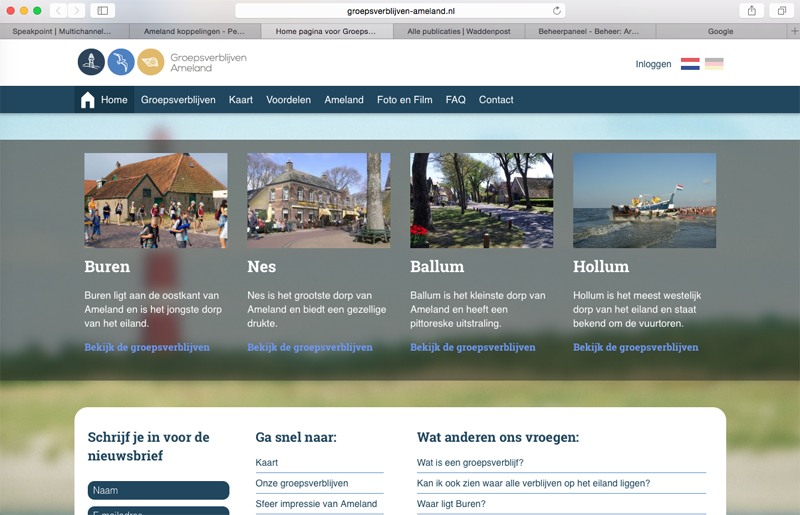This screenshot has height=515, width=800.
Task: Open the Ameland navigation item
Action: [x=344, y=100]
